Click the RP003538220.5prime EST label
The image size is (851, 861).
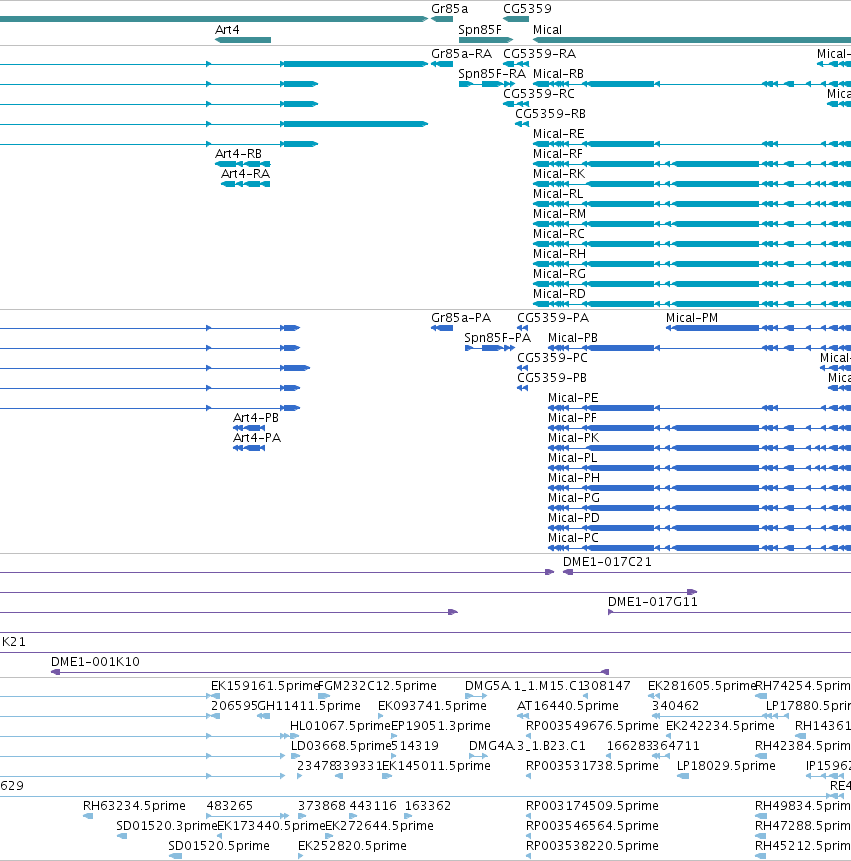pyautogui.click(x=592, y=846)
